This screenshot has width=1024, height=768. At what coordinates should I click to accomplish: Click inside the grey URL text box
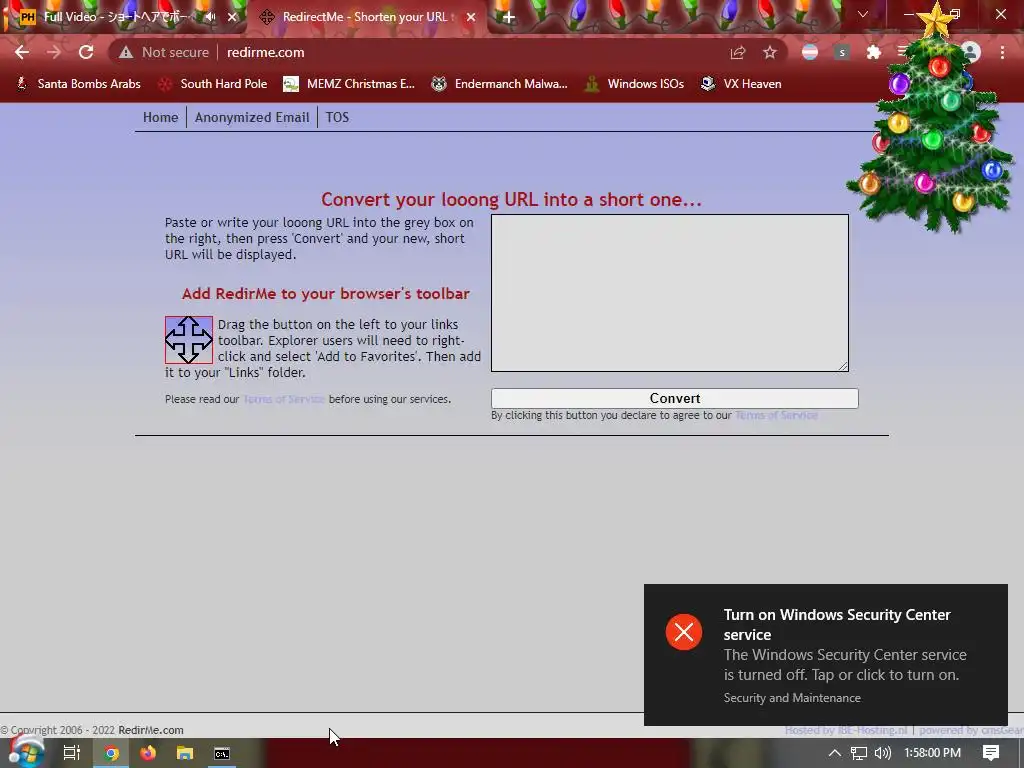(670, 293)
